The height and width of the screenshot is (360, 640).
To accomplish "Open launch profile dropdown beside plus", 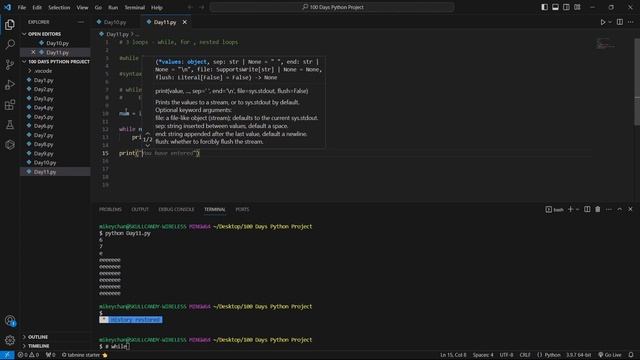I will click(x=578, y=209).
